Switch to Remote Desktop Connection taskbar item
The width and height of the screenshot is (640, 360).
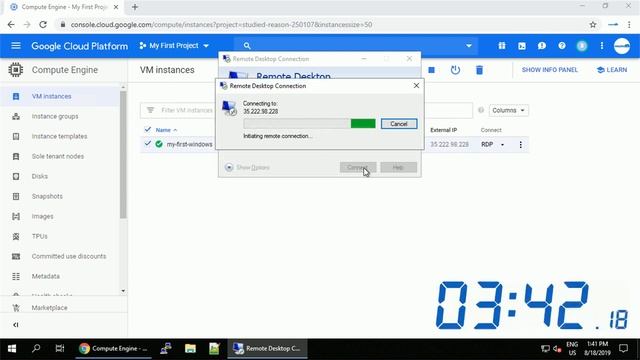click(267, 349)
